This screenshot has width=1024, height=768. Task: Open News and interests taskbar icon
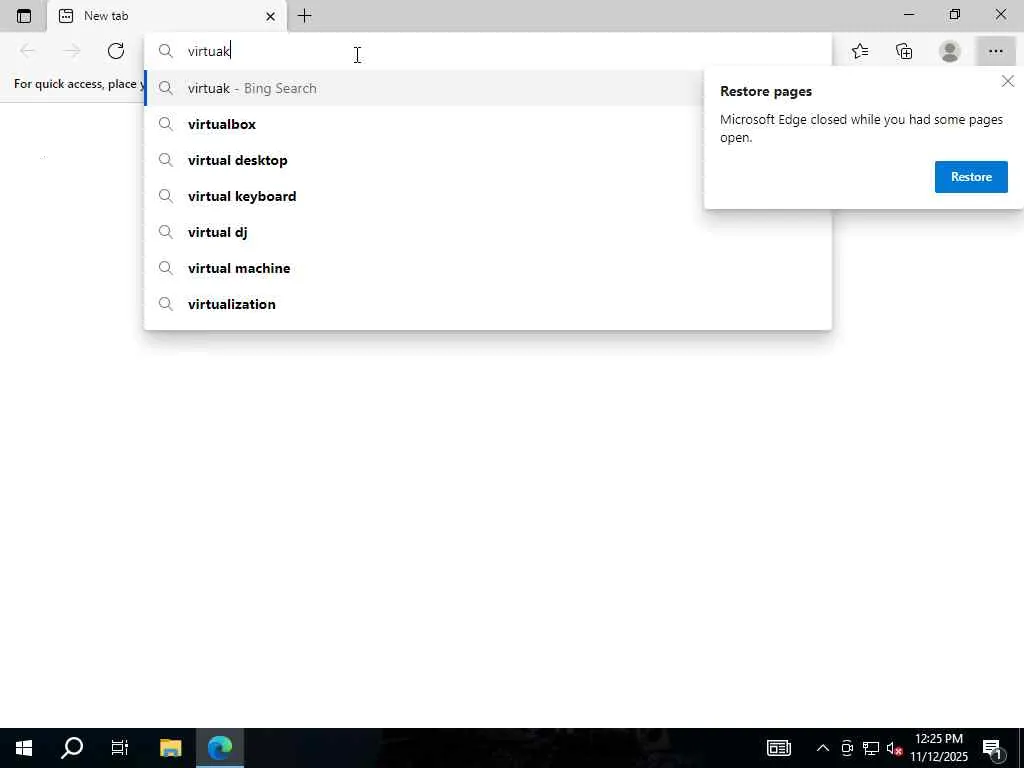click(x=778, y=748)
